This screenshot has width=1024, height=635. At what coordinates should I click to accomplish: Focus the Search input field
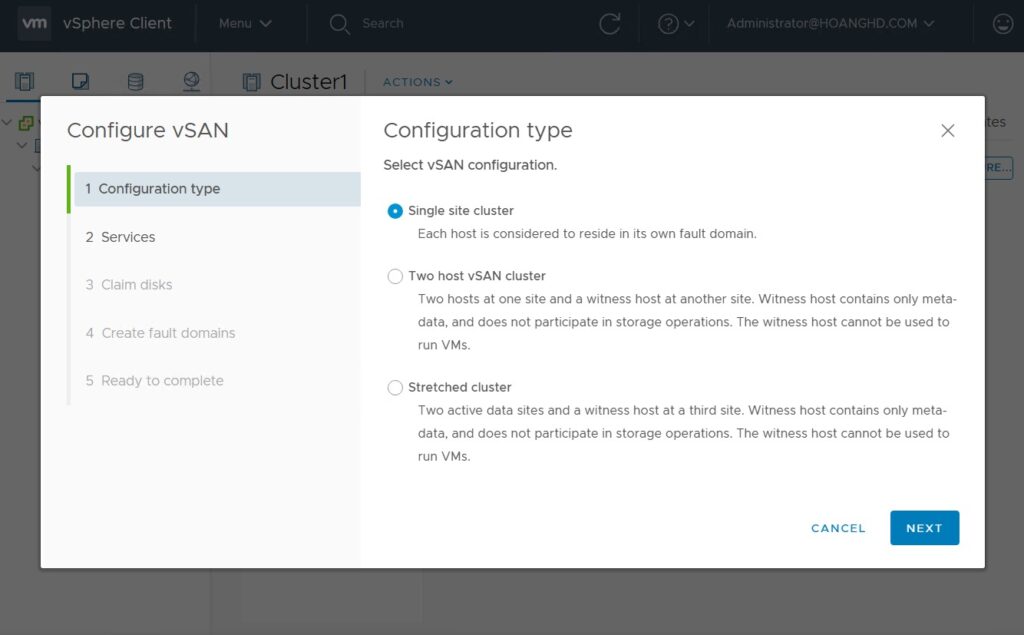pos(383,24)
